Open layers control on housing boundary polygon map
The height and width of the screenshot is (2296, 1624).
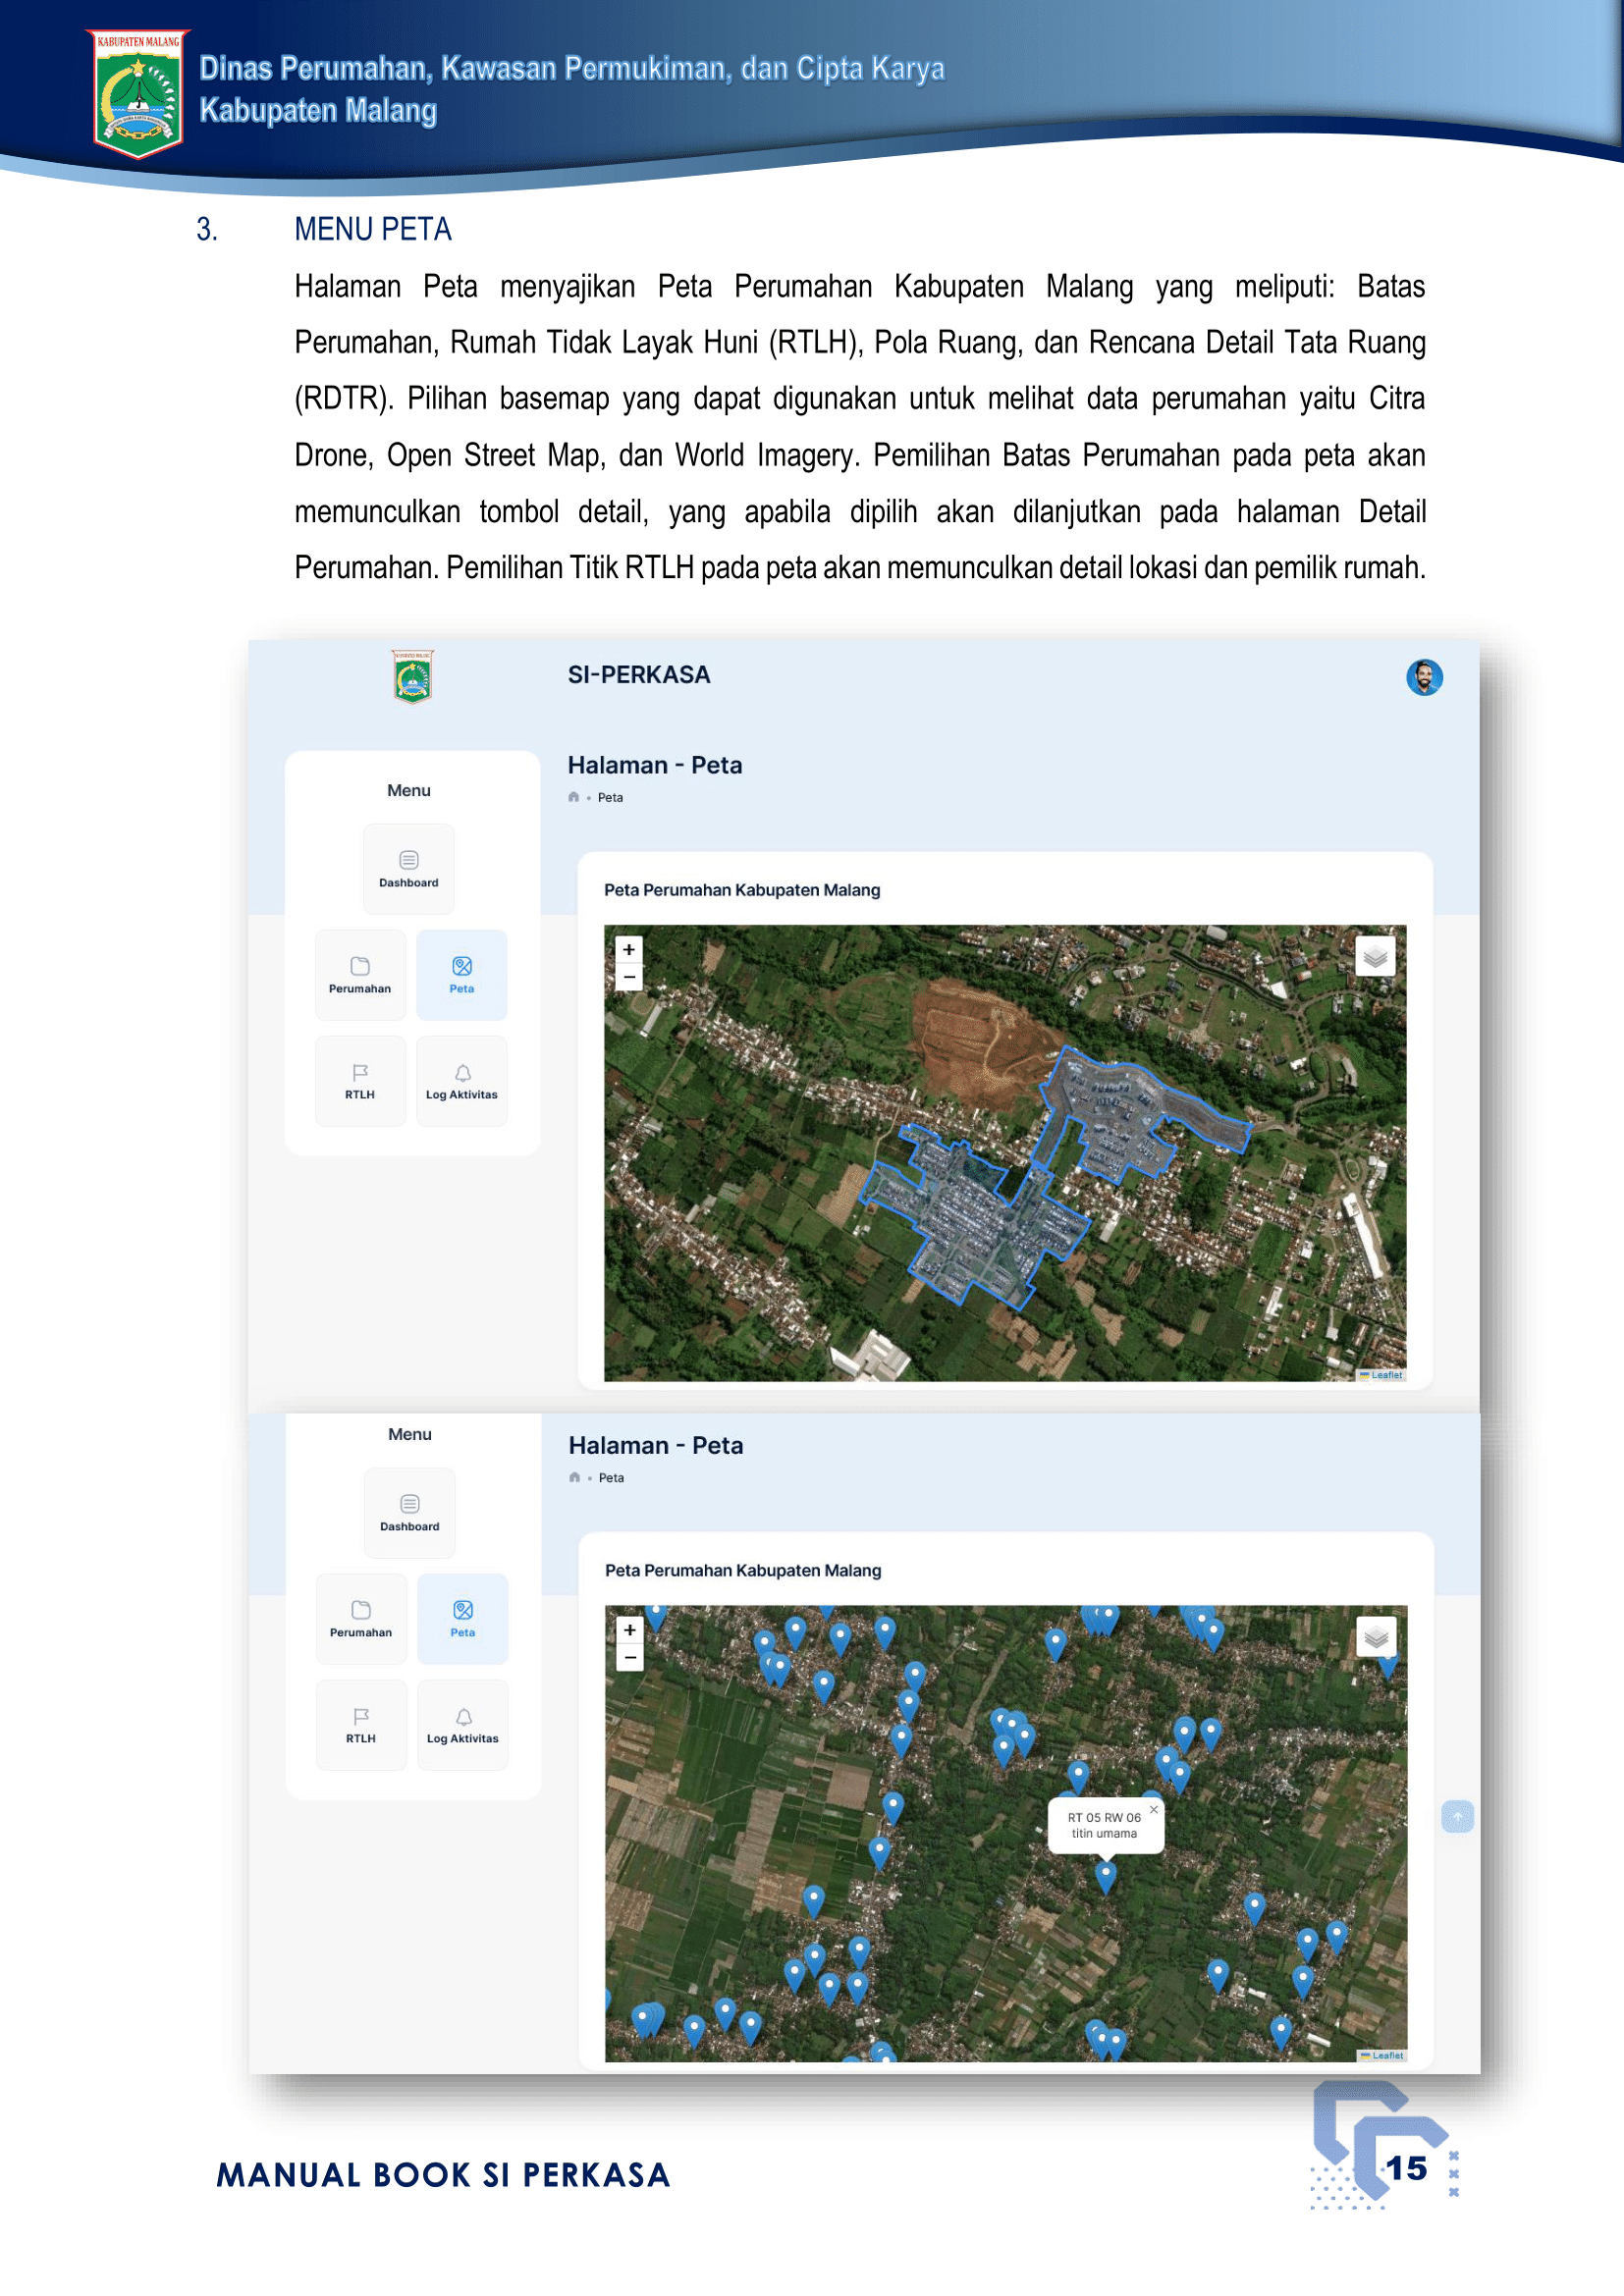coord(1374,957)
